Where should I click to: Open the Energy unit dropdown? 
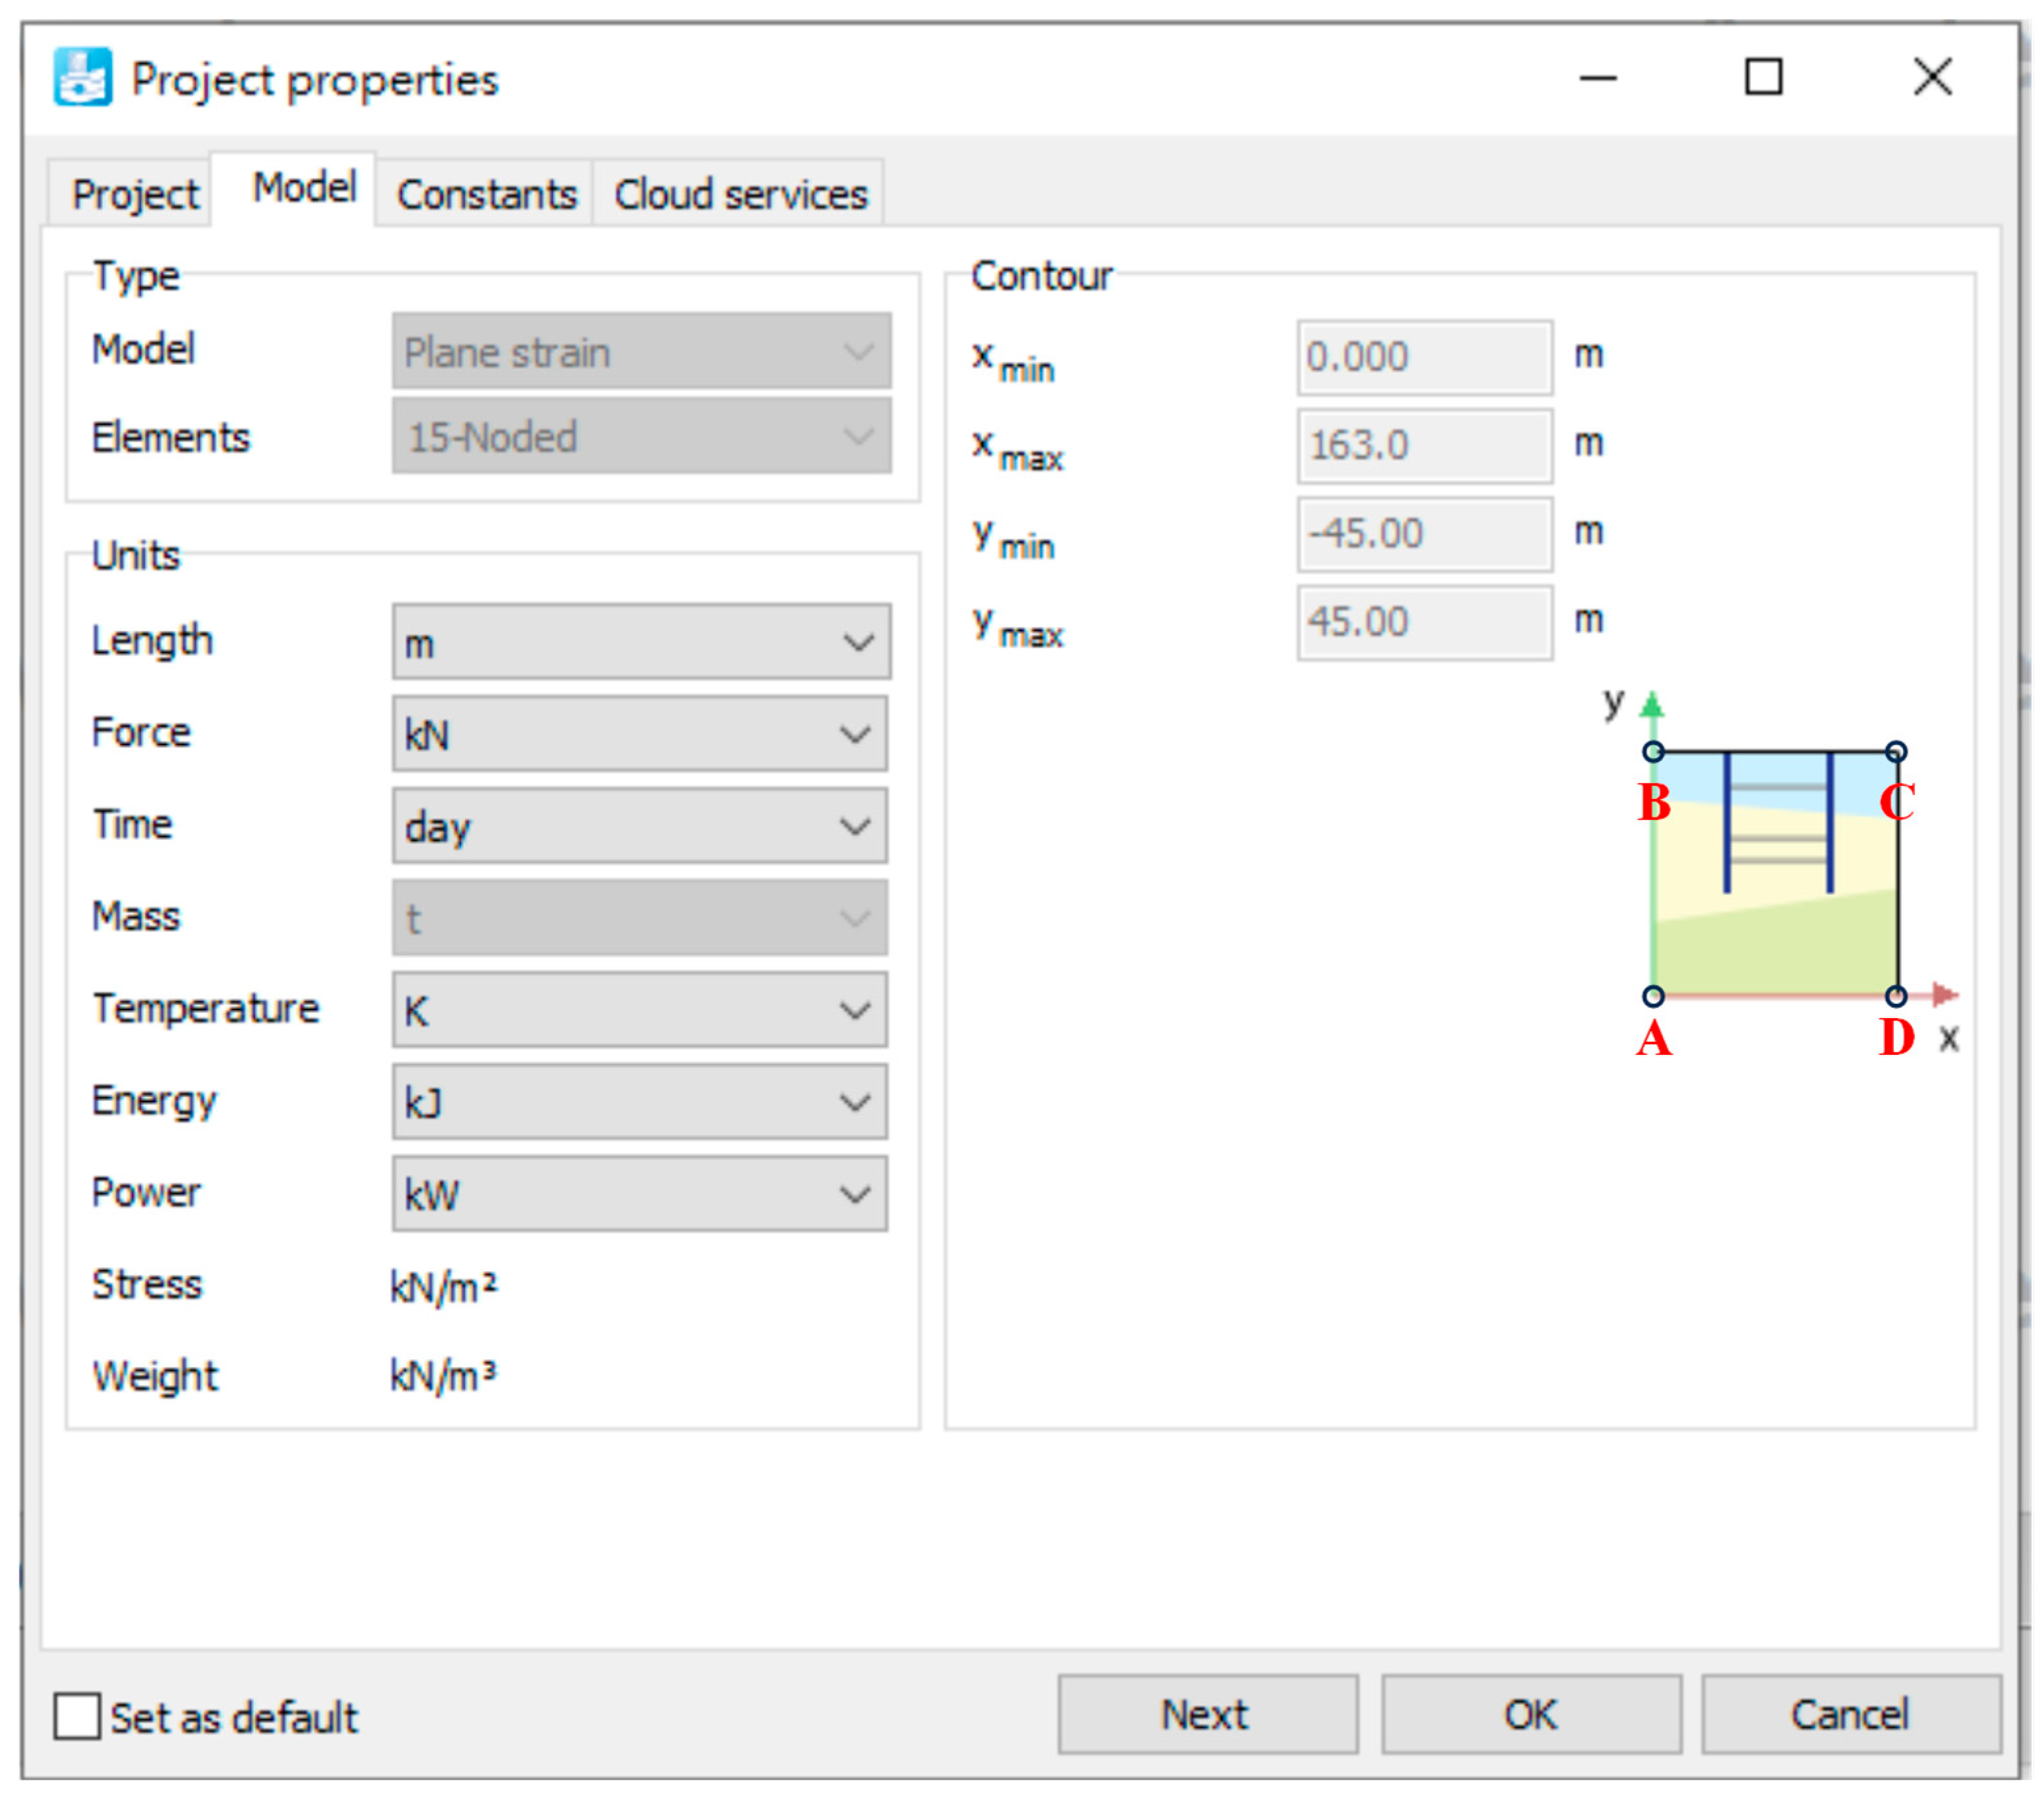[x=640, y=1102]
